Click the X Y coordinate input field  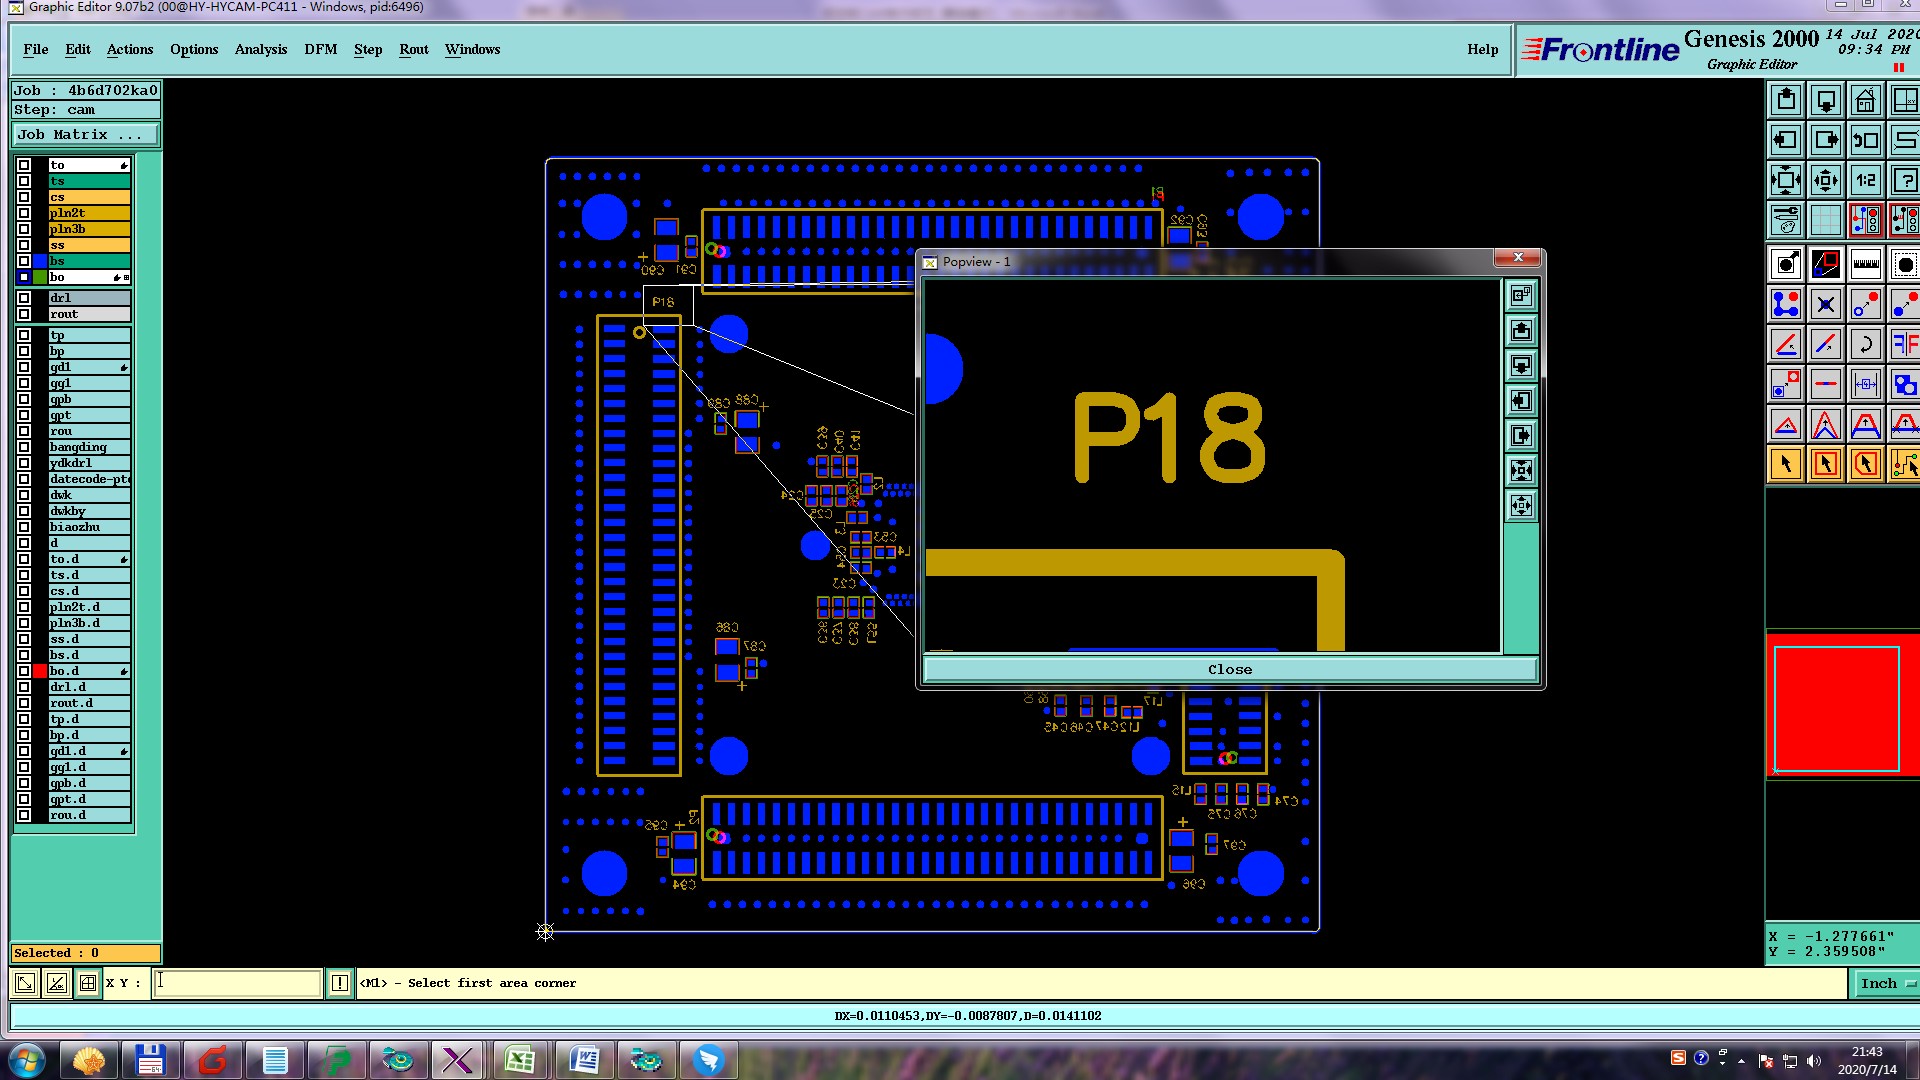(x=238, y=983)
